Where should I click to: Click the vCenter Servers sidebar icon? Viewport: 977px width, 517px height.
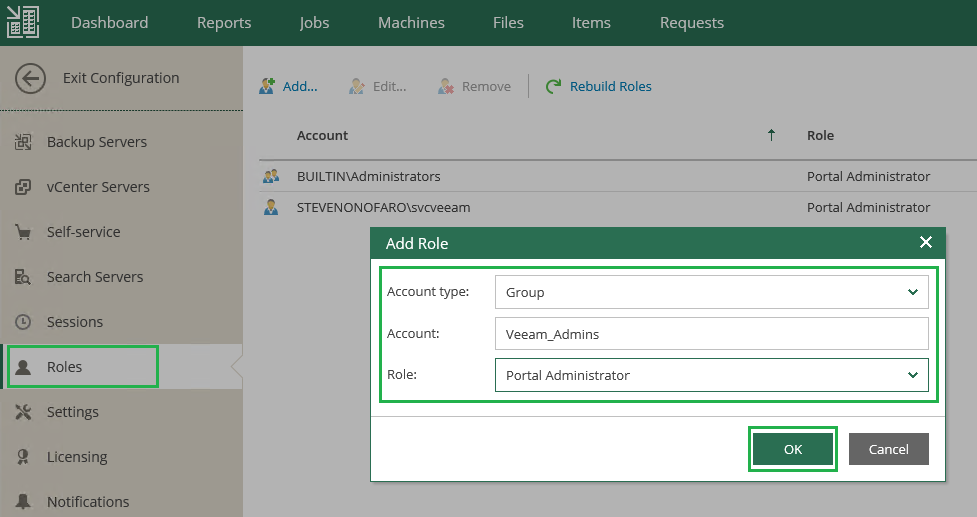click(23, 187)
